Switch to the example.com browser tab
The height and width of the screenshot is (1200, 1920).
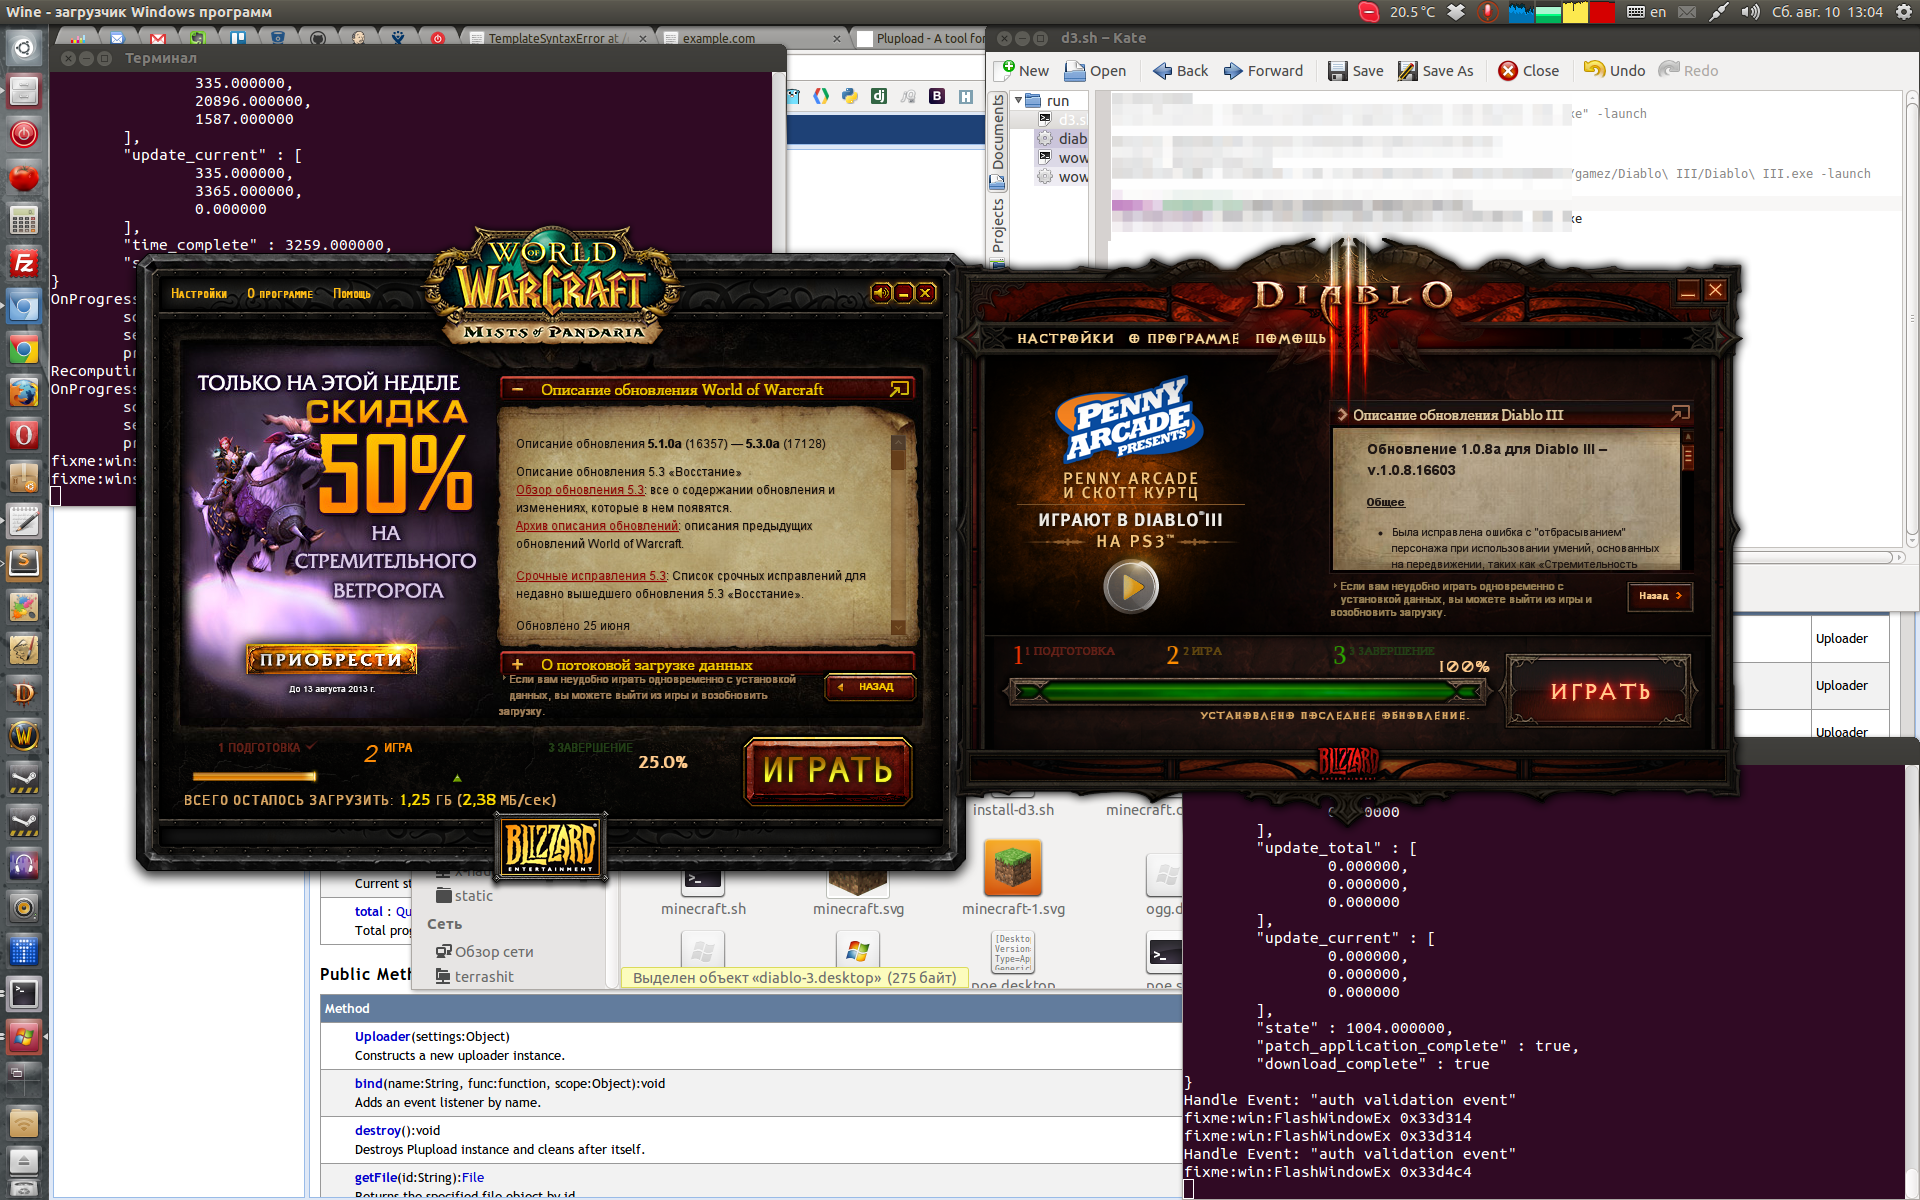coord(718,38)
